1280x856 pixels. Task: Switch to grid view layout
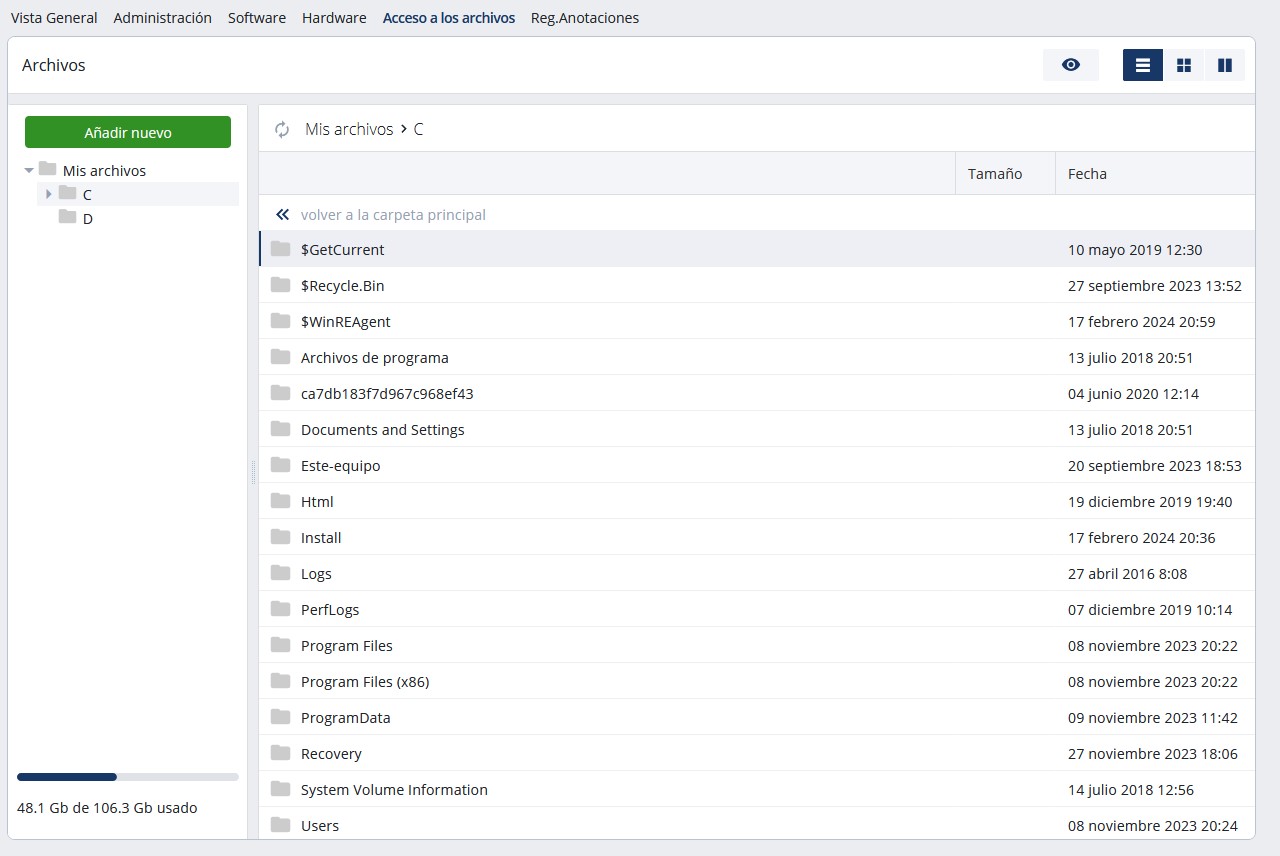tap(1184, 65)
